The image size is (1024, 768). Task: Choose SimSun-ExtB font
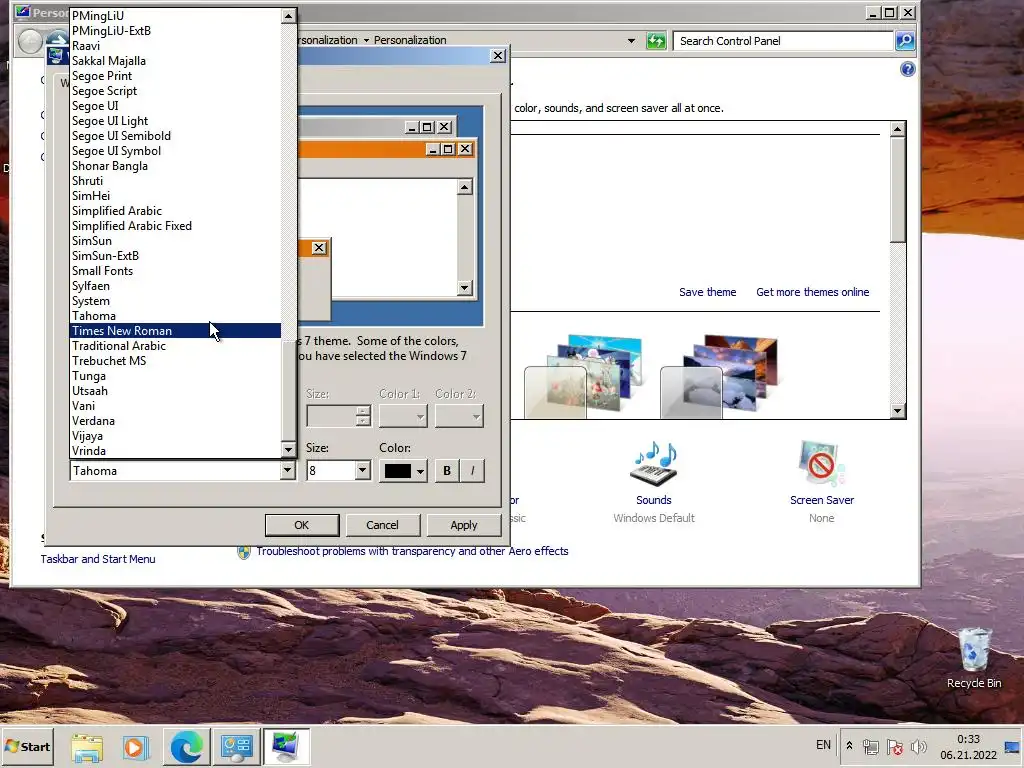click(175, 256)
